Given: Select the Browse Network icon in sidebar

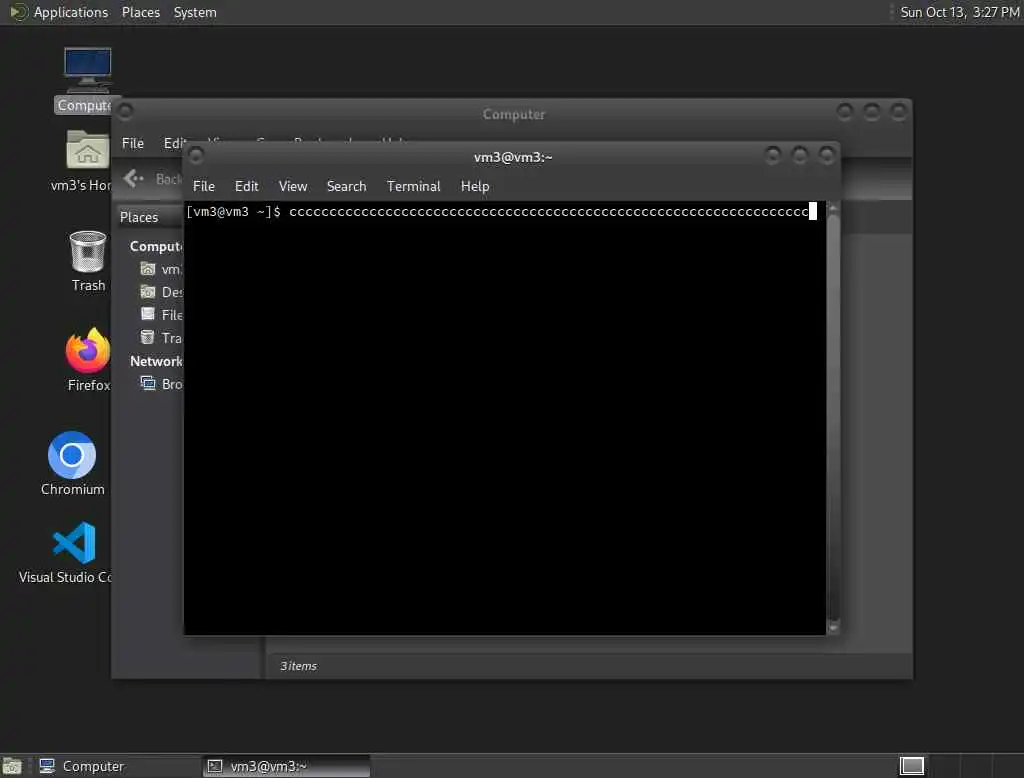Looking at the screenshot, I should tap(148, 383).
